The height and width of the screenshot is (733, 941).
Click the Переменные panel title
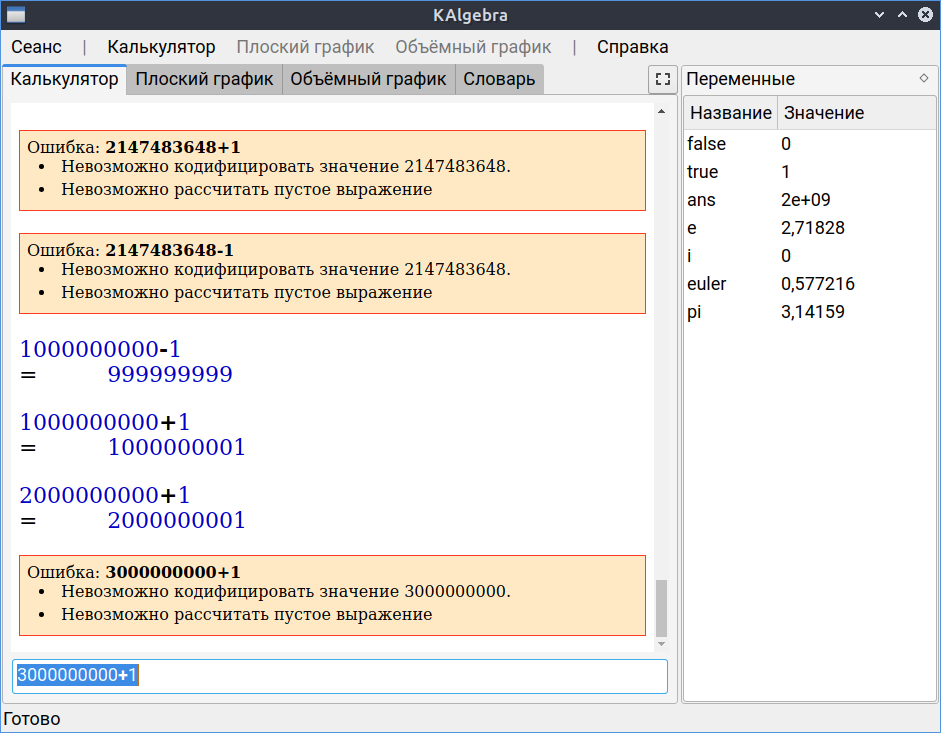(740, 79)
